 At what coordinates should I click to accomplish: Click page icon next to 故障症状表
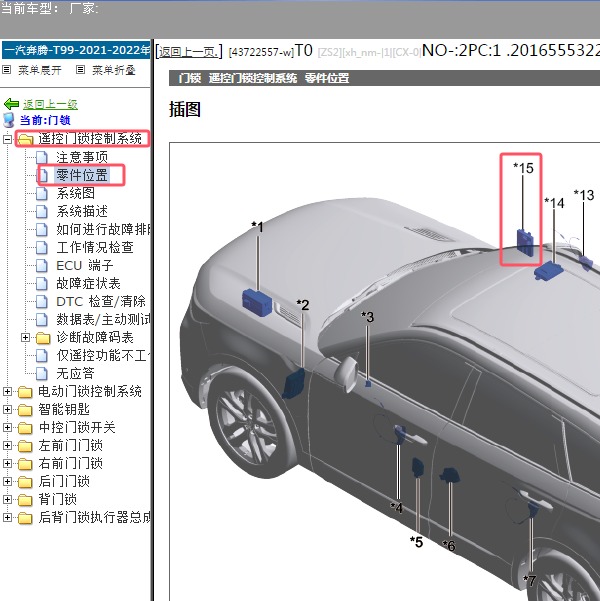(42, 283)
